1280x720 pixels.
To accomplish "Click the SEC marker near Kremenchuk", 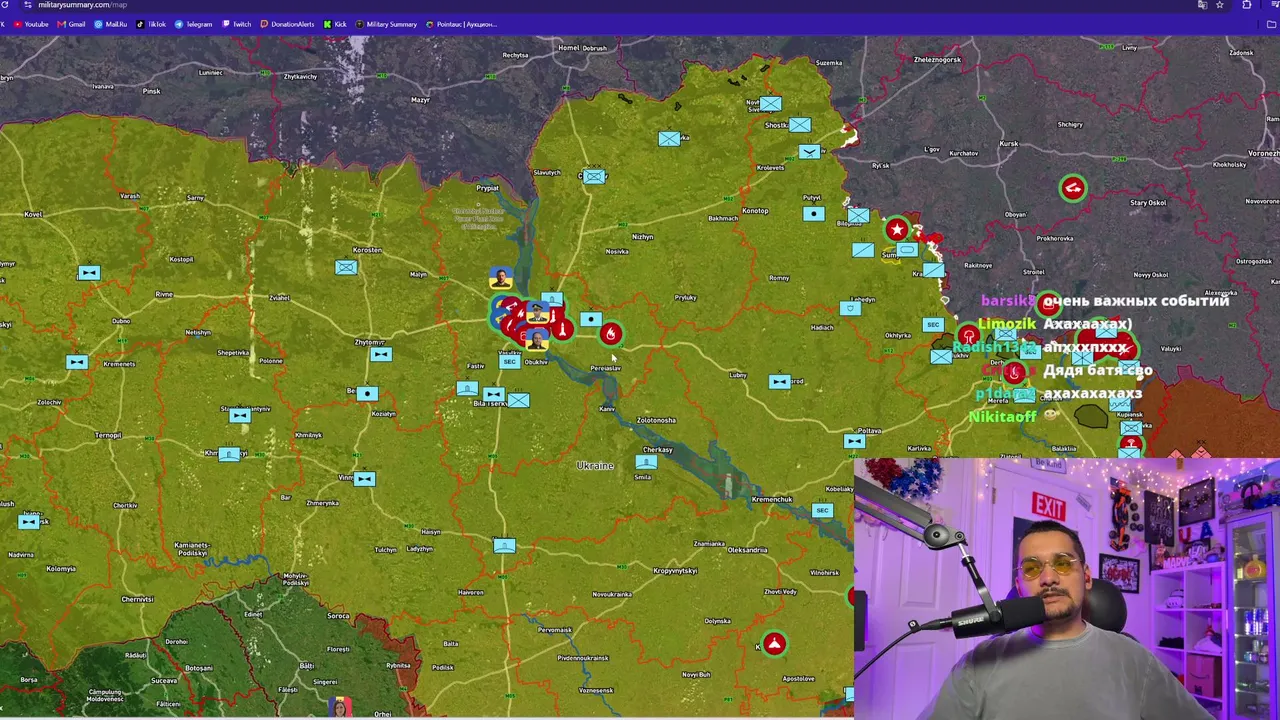I will (x=821, y=510).
